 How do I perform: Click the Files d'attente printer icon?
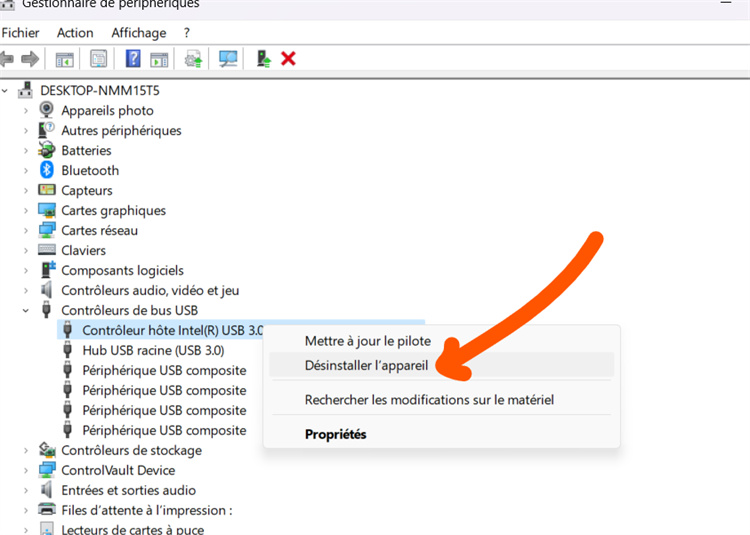coord(47,509)
